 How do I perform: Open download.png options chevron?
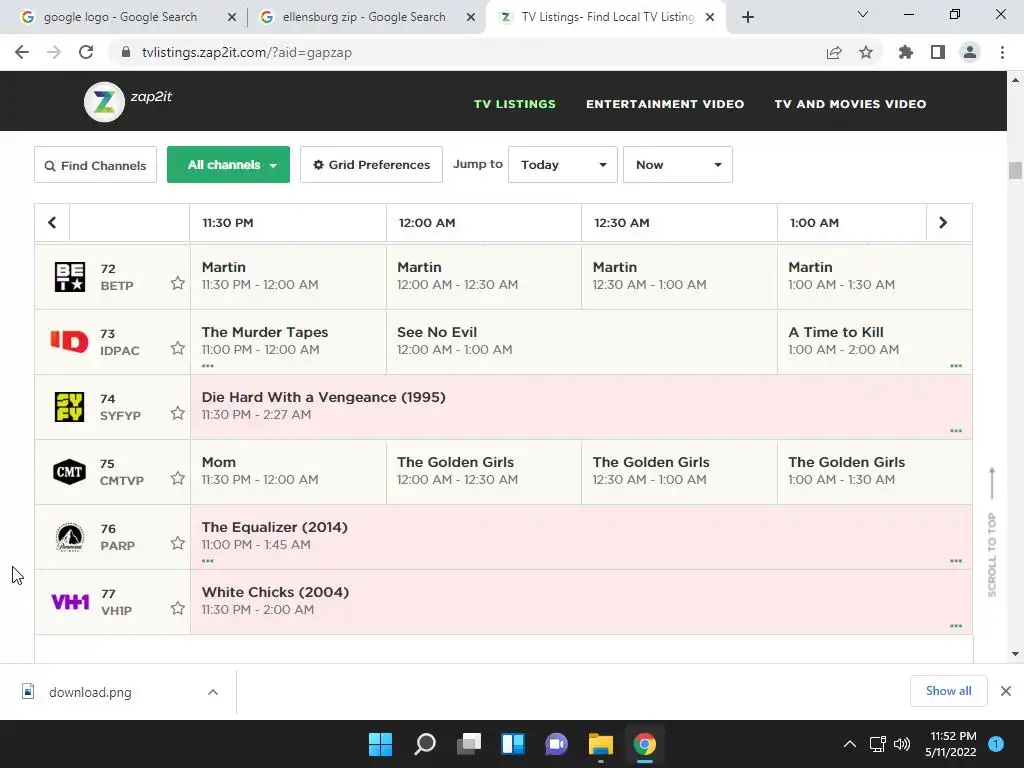pos(213,692)
